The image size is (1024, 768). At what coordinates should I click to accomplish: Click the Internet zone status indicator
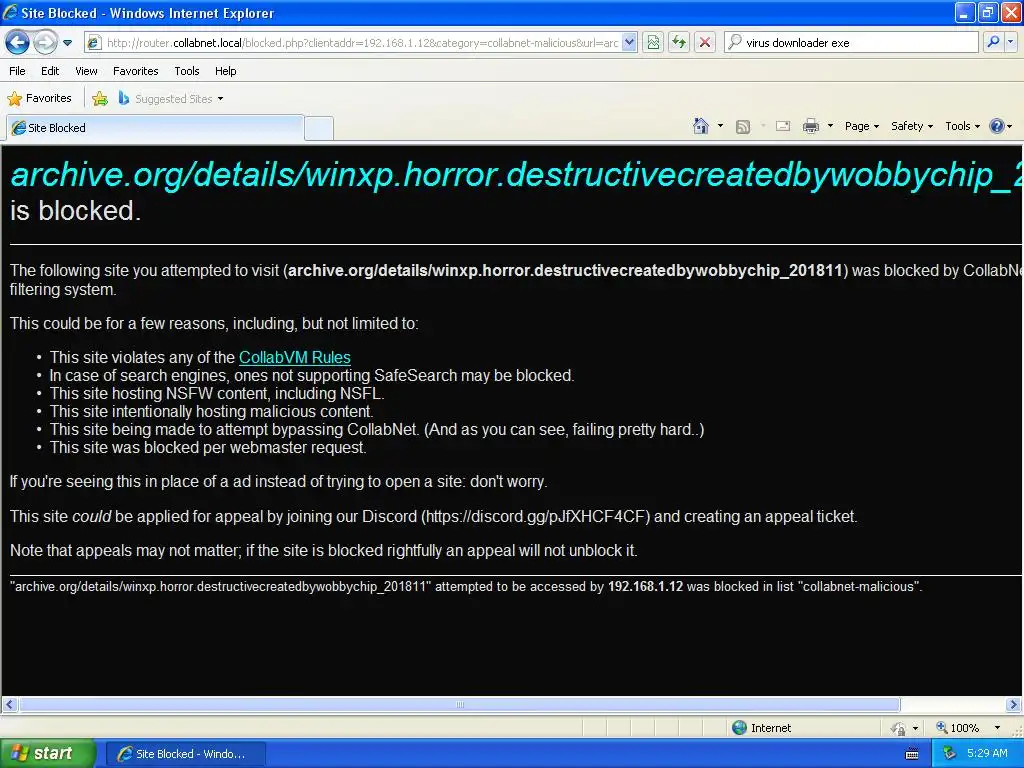click(x=762, y=728)
